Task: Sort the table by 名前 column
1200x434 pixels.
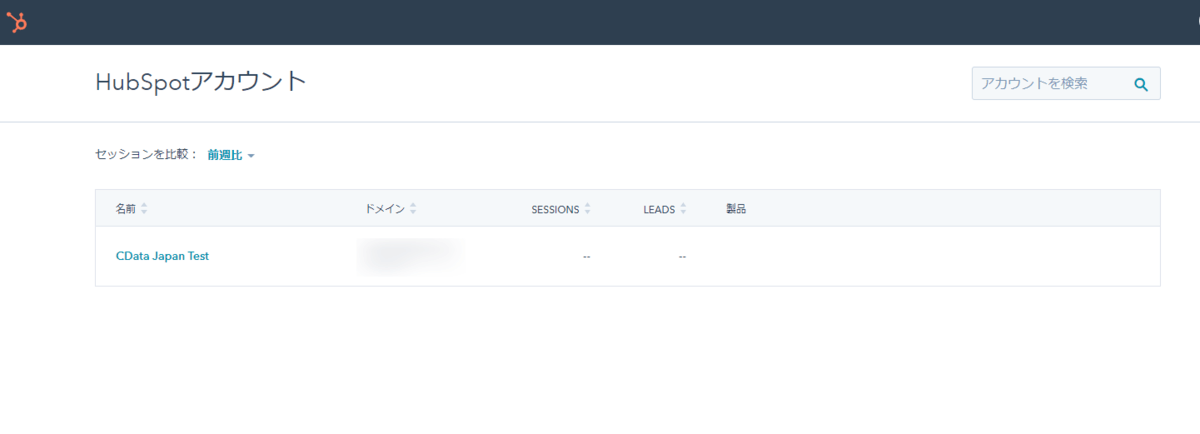Action: point(131,209)
